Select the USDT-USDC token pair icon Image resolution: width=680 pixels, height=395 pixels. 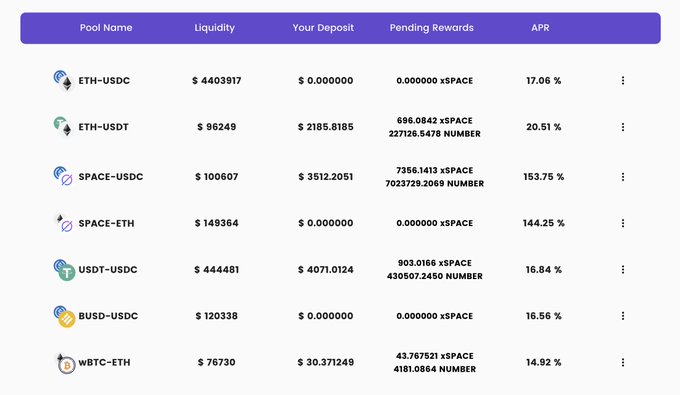coord(64,270)
